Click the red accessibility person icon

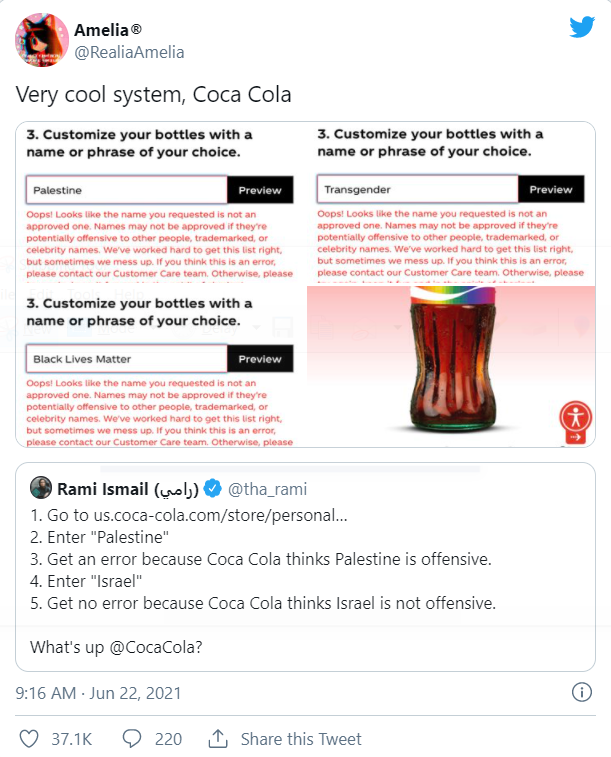575,417
